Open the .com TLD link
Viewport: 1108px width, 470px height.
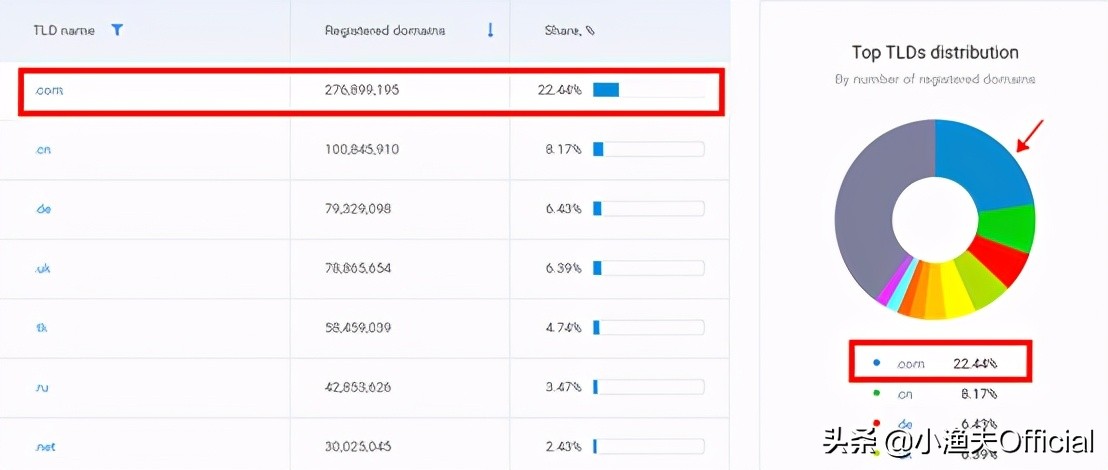click(48, 90)
